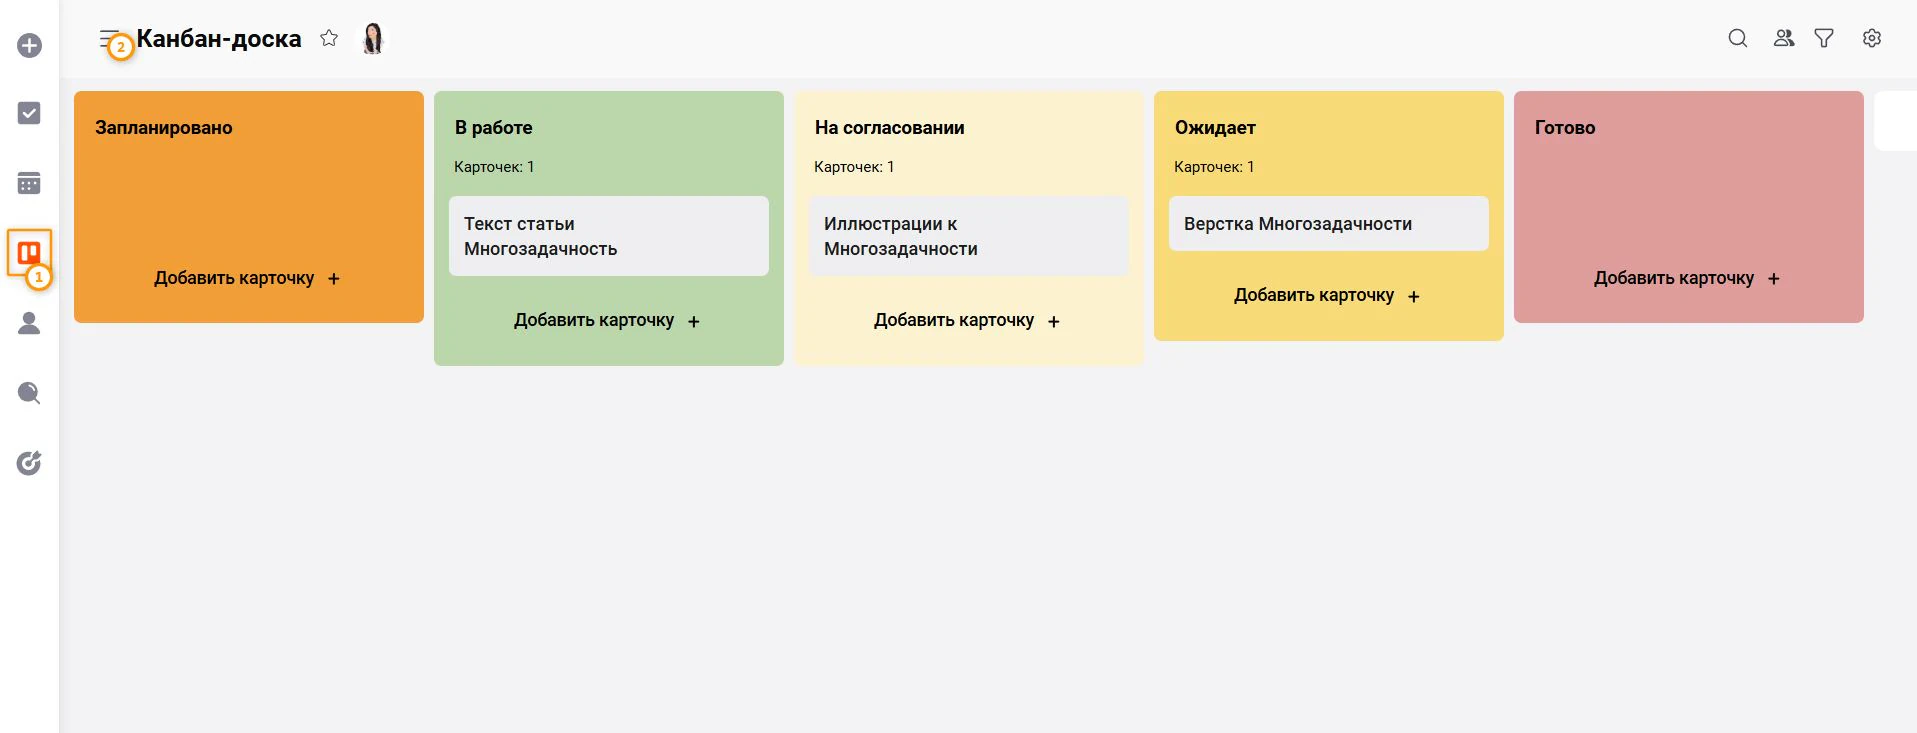The height and width of the screenshot is (733, 1917).
Task: Open the calendar icon in sidebar
Action: [29, 183]
